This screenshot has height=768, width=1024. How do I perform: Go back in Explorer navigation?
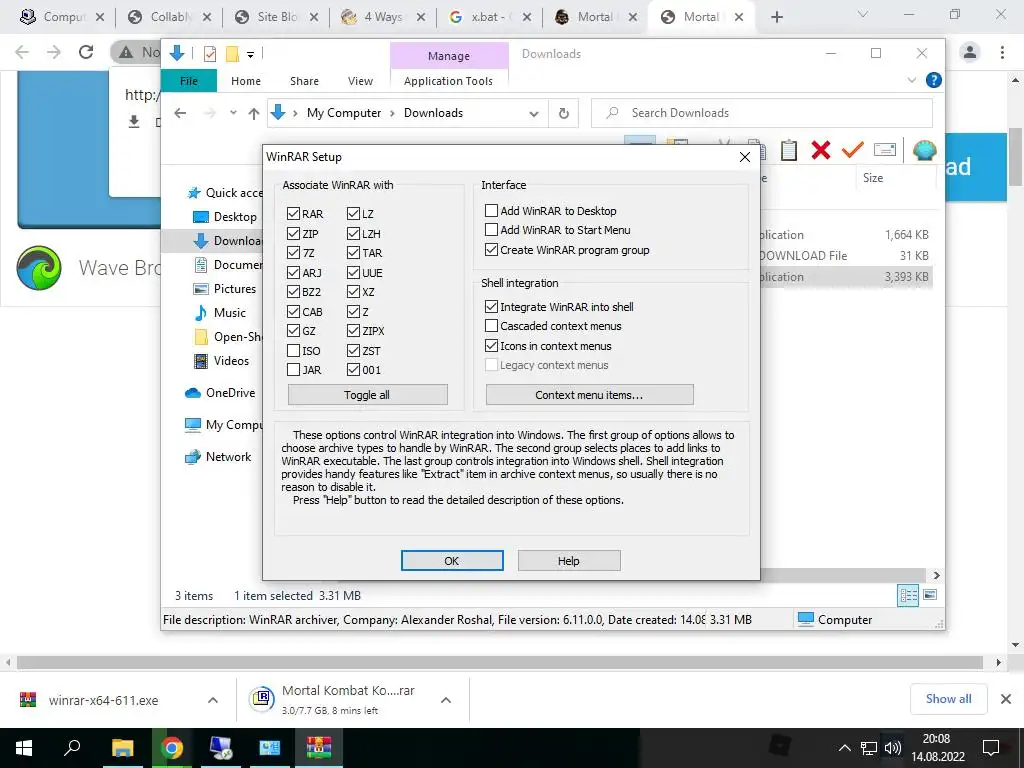(180, 113)
